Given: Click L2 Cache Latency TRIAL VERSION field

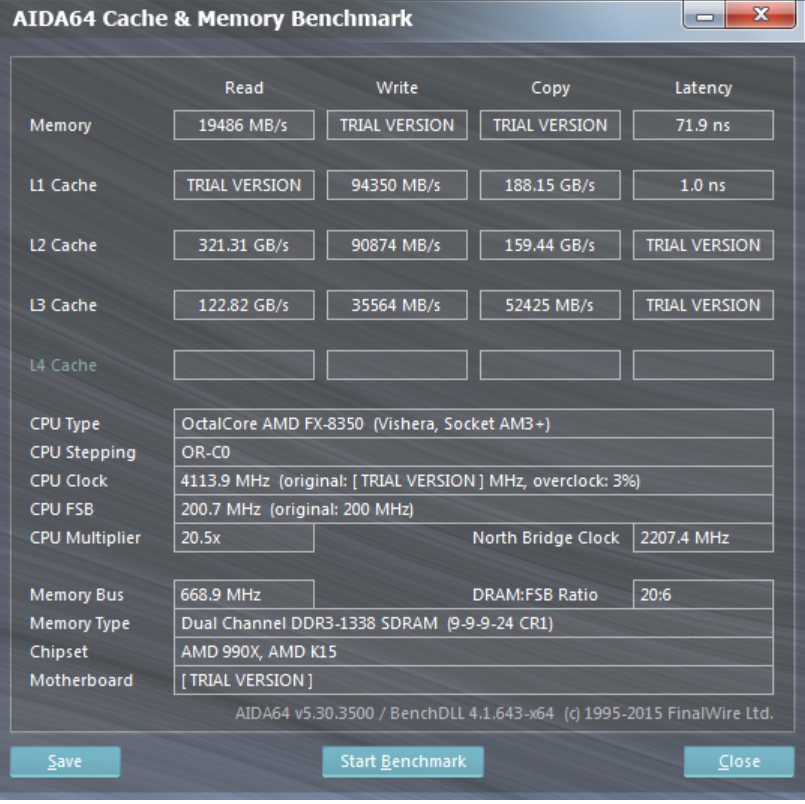Looking at the screenshot, I should 703,245.
